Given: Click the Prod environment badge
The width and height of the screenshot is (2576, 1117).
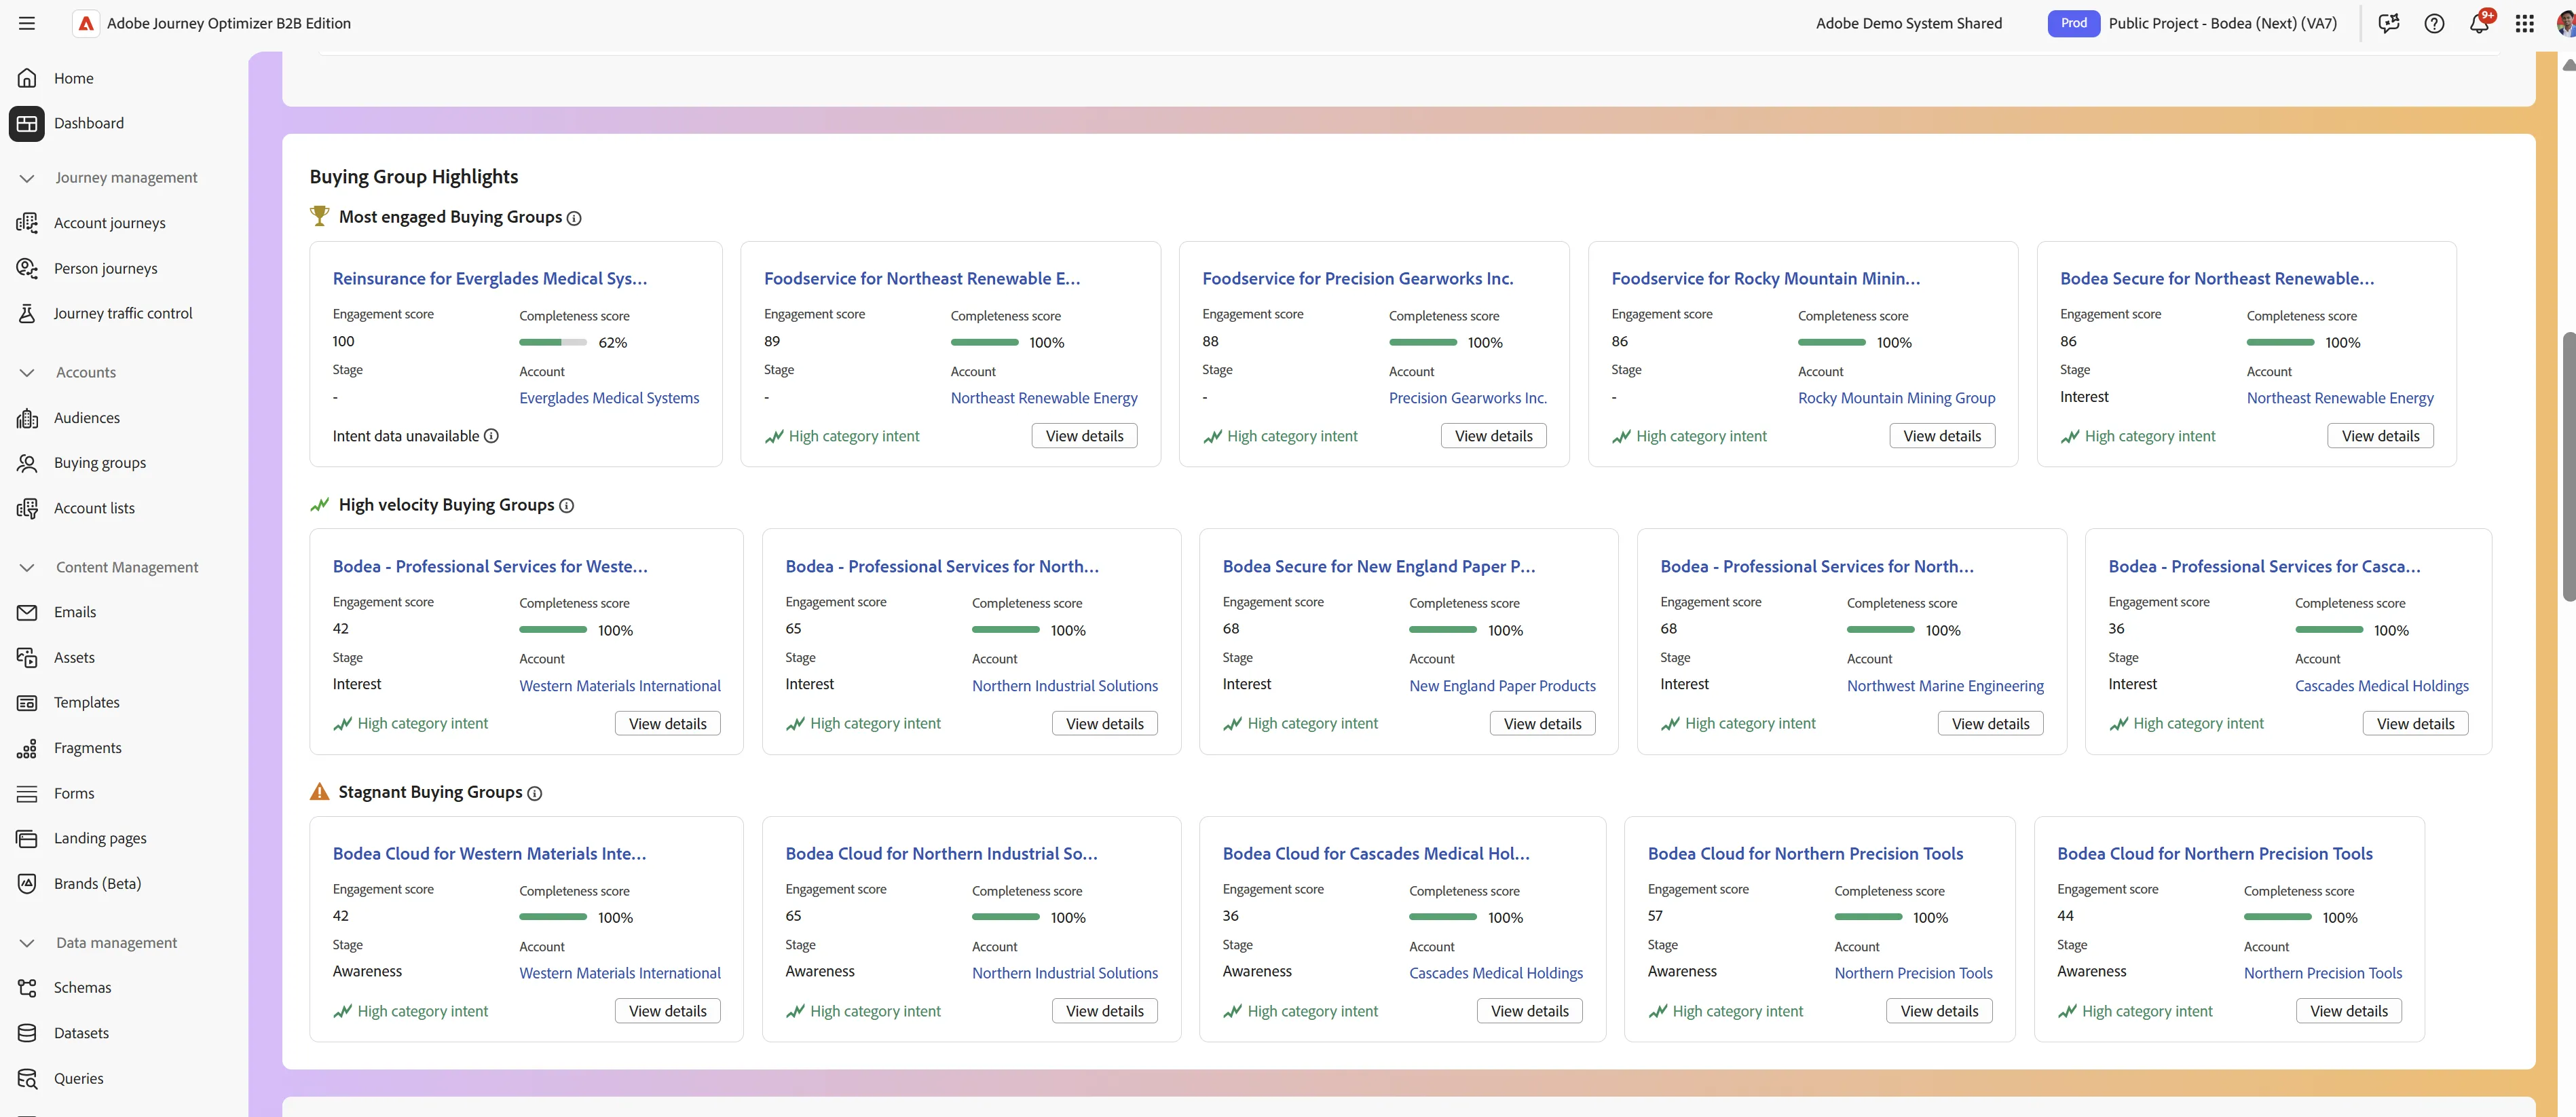Looking at the screenshot, I should click(x=2073, y=23).
